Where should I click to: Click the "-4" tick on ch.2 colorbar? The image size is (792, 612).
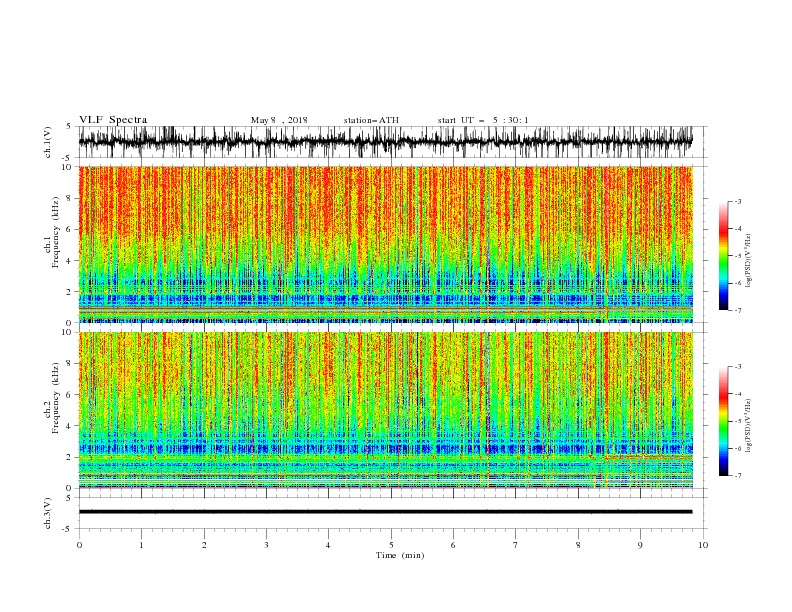737,394
